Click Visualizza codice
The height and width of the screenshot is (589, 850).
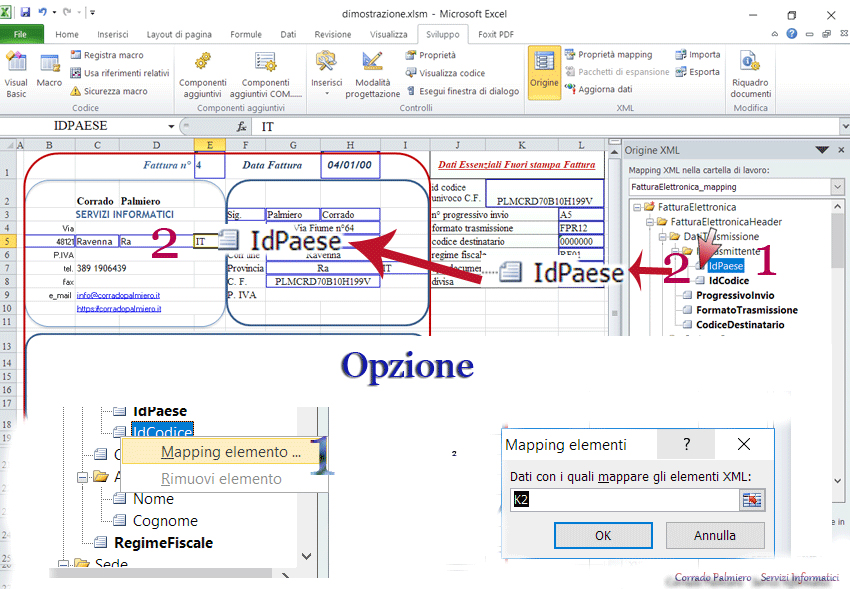tap(445, 73)
